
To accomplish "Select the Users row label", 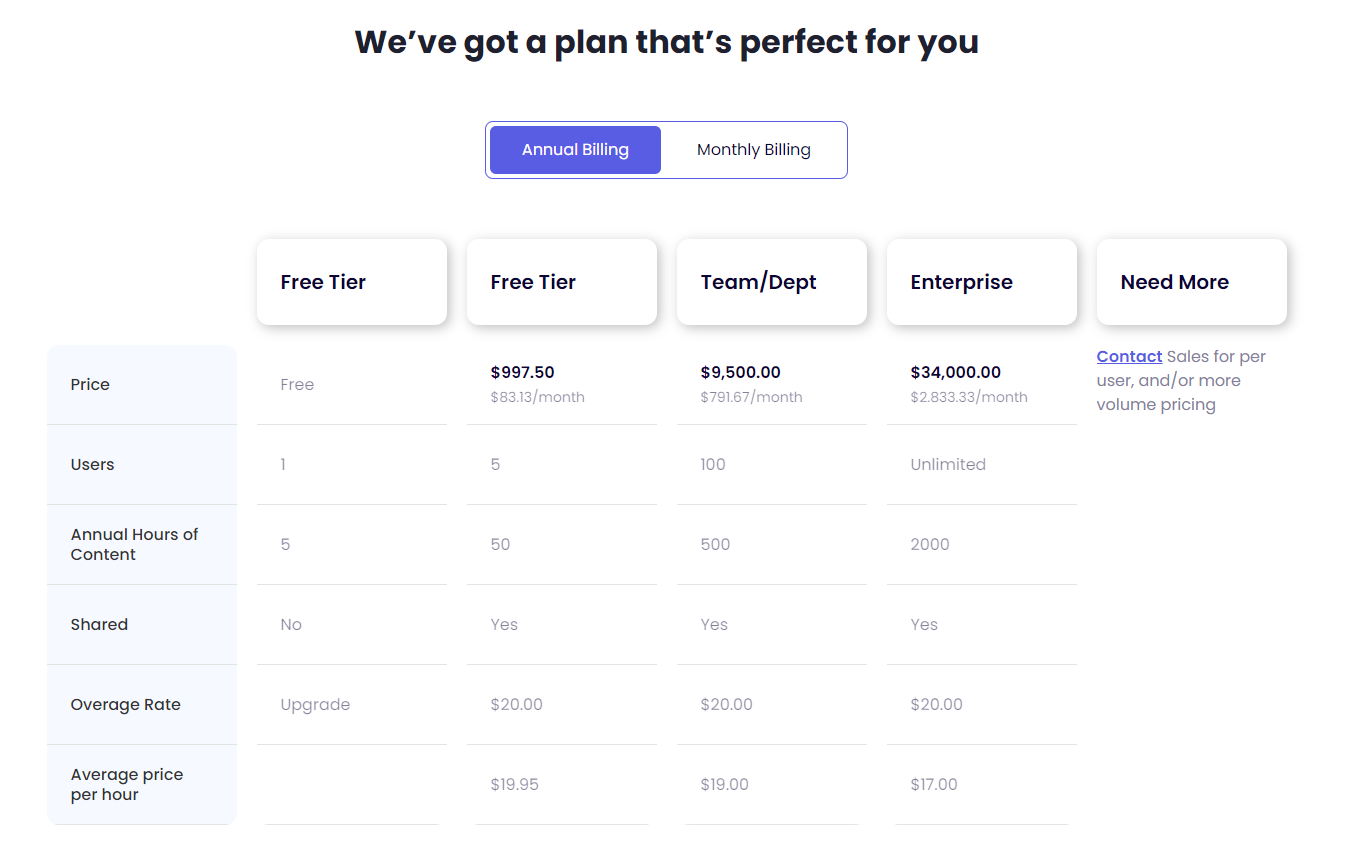I will (x=92, y=464).
